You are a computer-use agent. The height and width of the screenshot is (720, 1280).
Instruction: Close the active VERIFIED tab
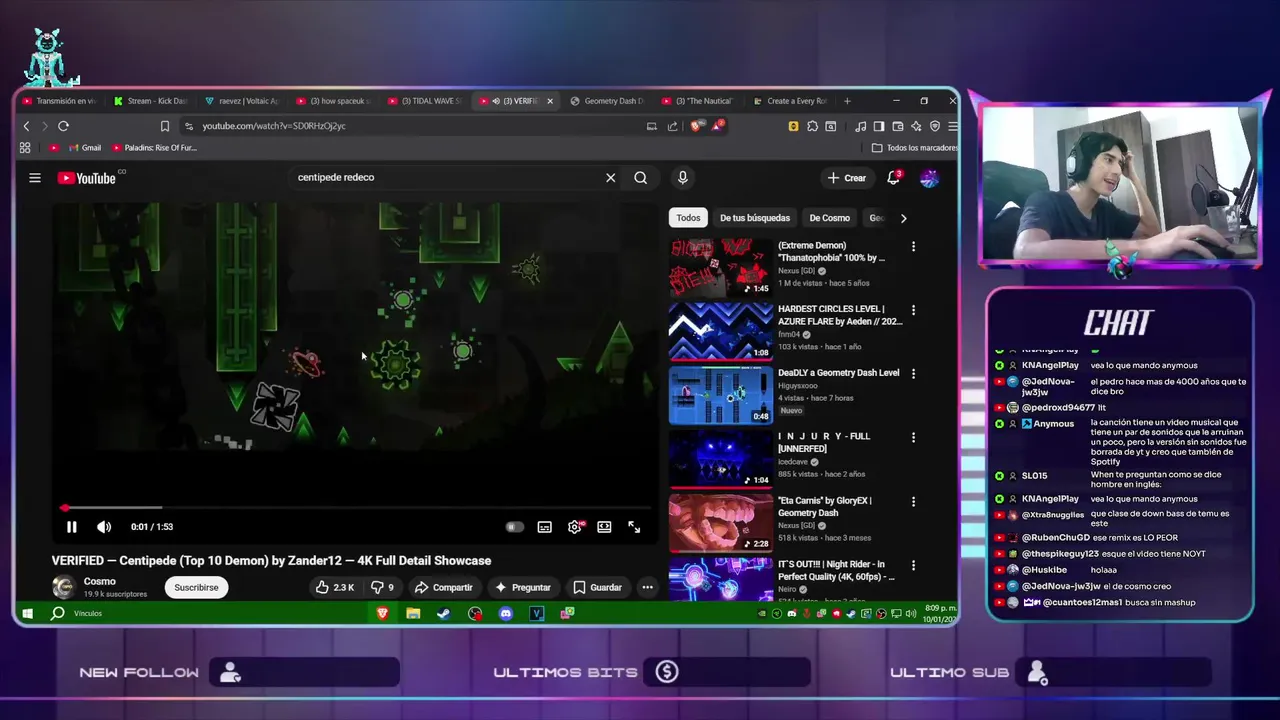[549, 101]
